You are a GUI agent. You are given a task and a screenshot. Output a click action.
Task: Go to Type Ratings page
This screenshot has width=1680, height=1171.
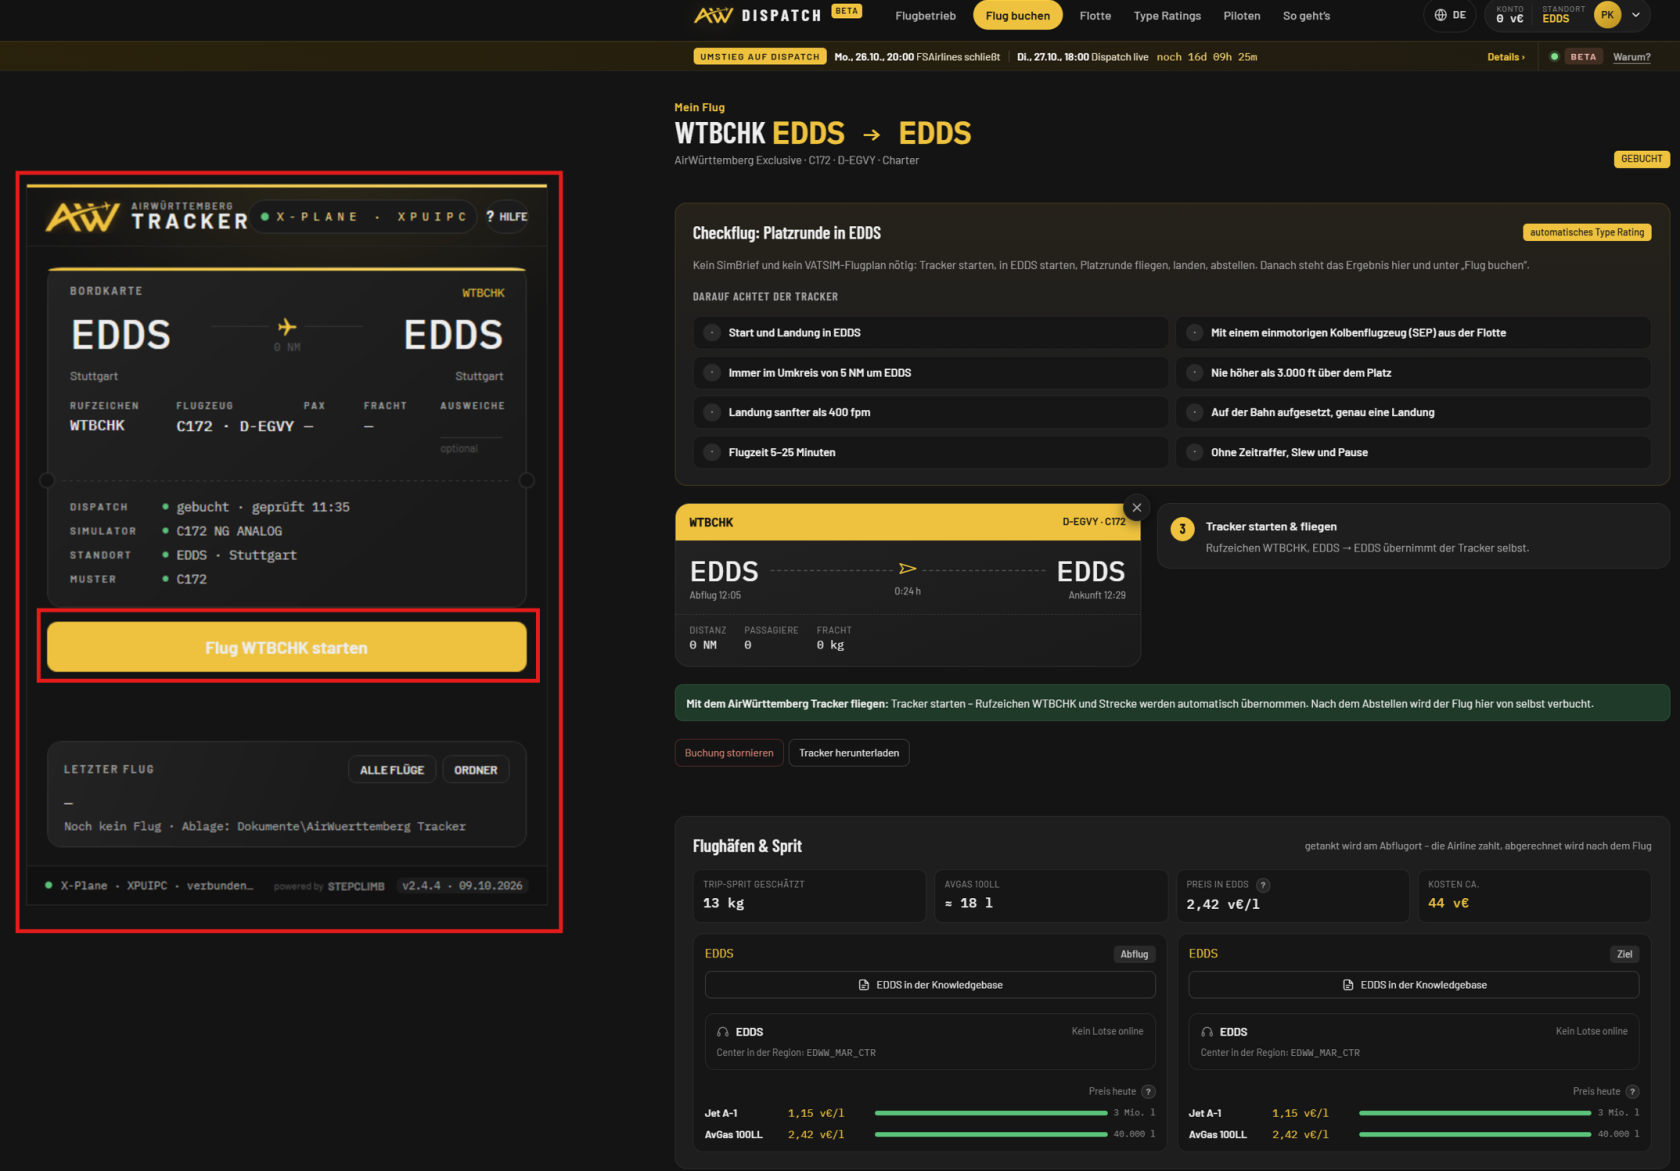pos(1167,16)
